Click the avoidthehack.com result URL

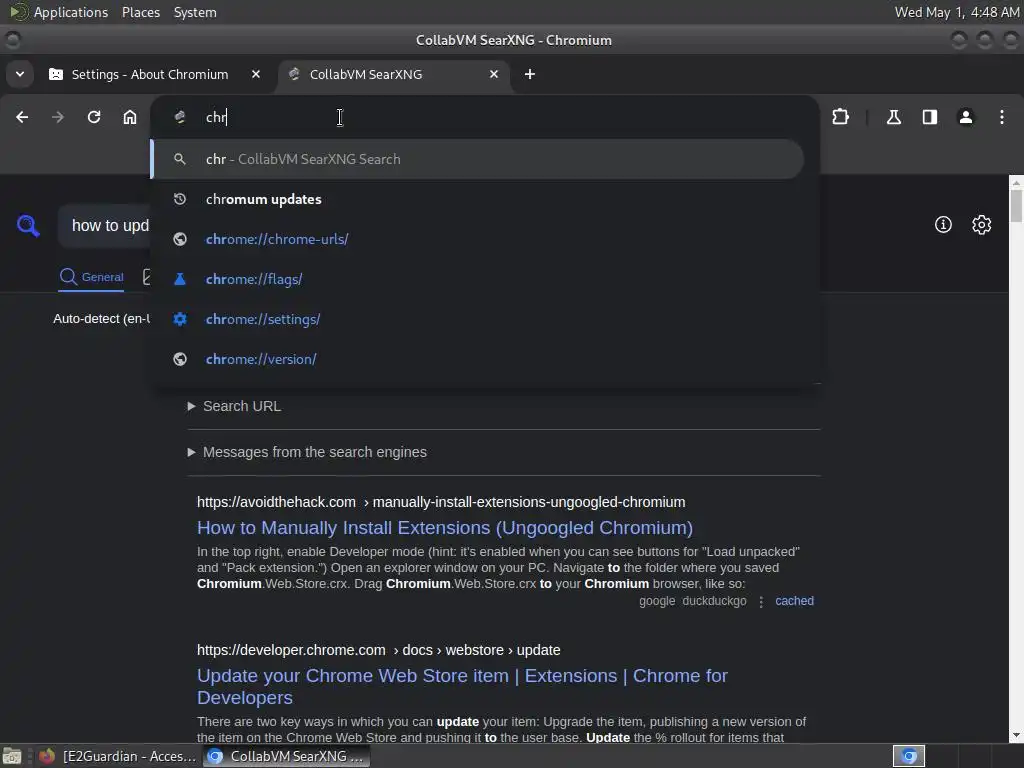coord(441,502)
